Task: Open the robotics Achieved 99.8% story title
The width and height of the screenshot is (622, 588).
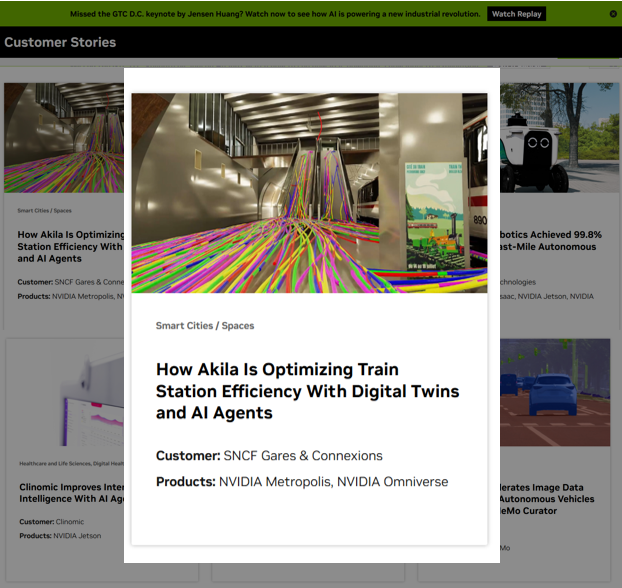Action: pos(548,240)
